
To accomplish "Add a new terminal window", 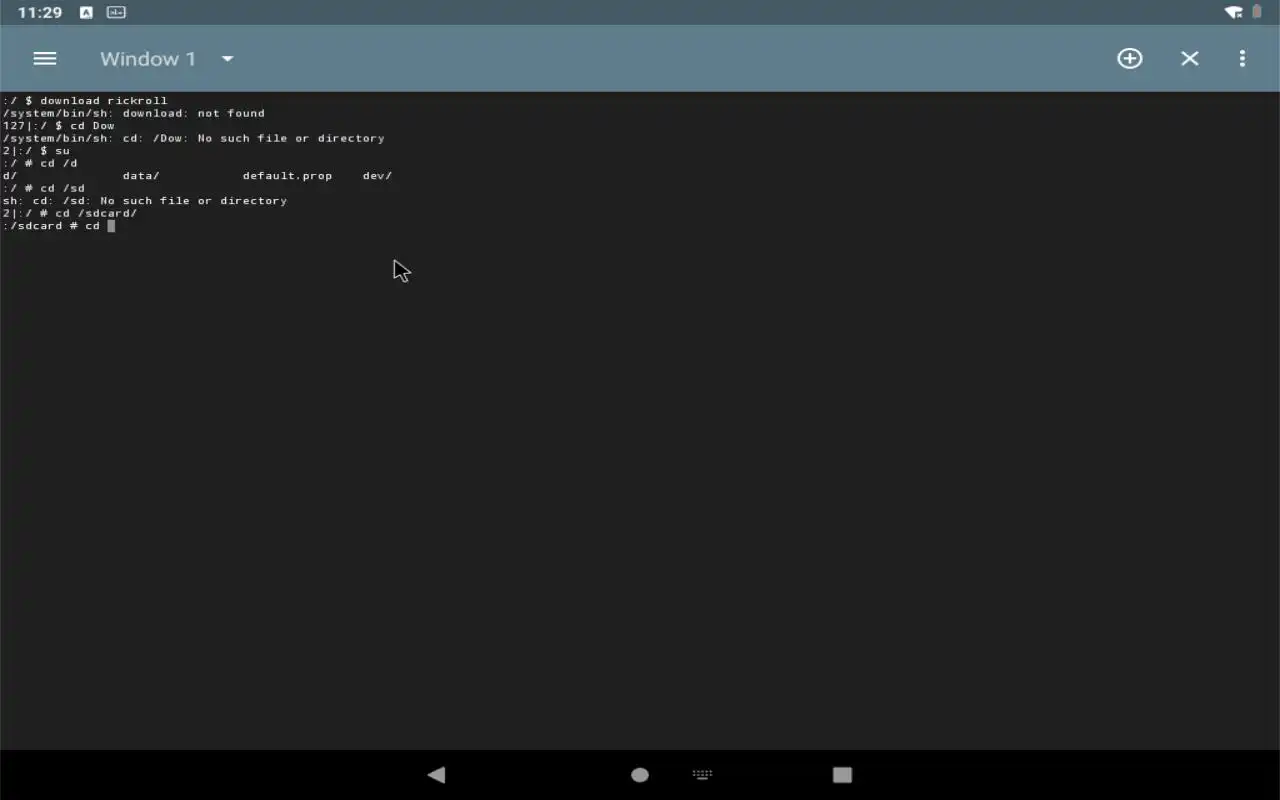I will (1129, 59).
